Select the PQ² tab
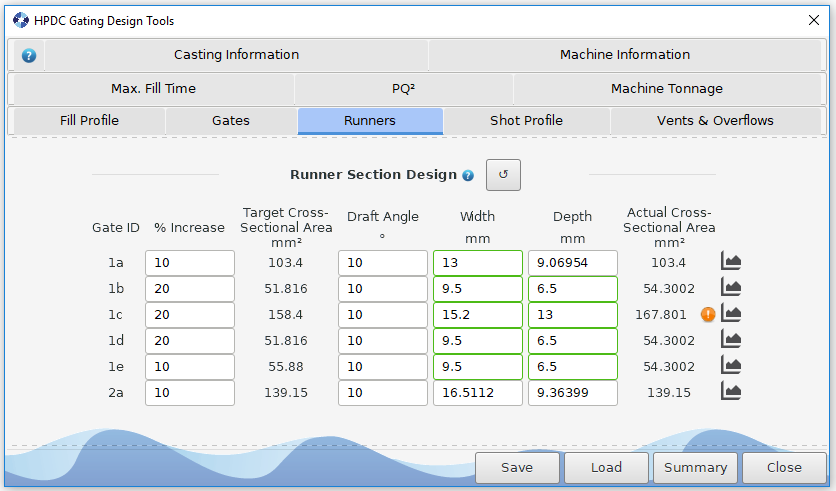The image size is (836, 491). [x=403, y=89]
